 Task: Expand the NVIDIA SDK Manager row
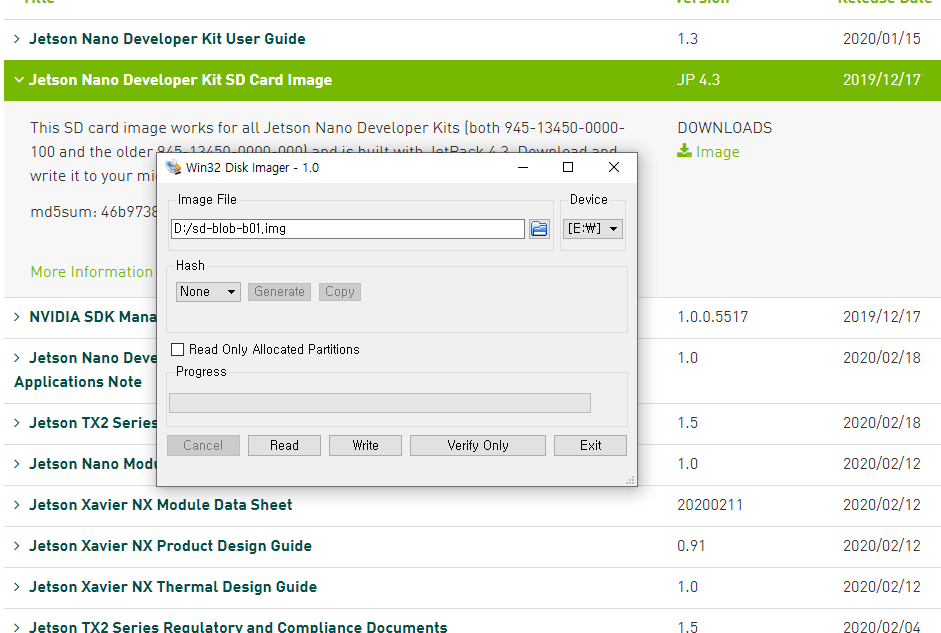(x=17, y=317)
